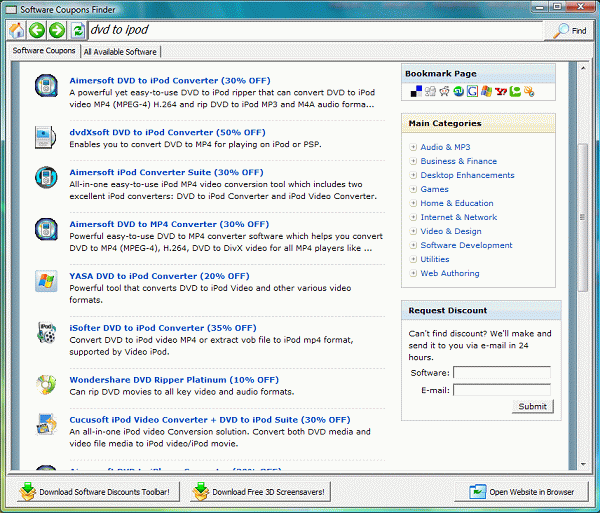Viewport: 600px width, 513px height.
Task: Click into the Software input field
Action: pyautogui.click(x=502, y=373)
